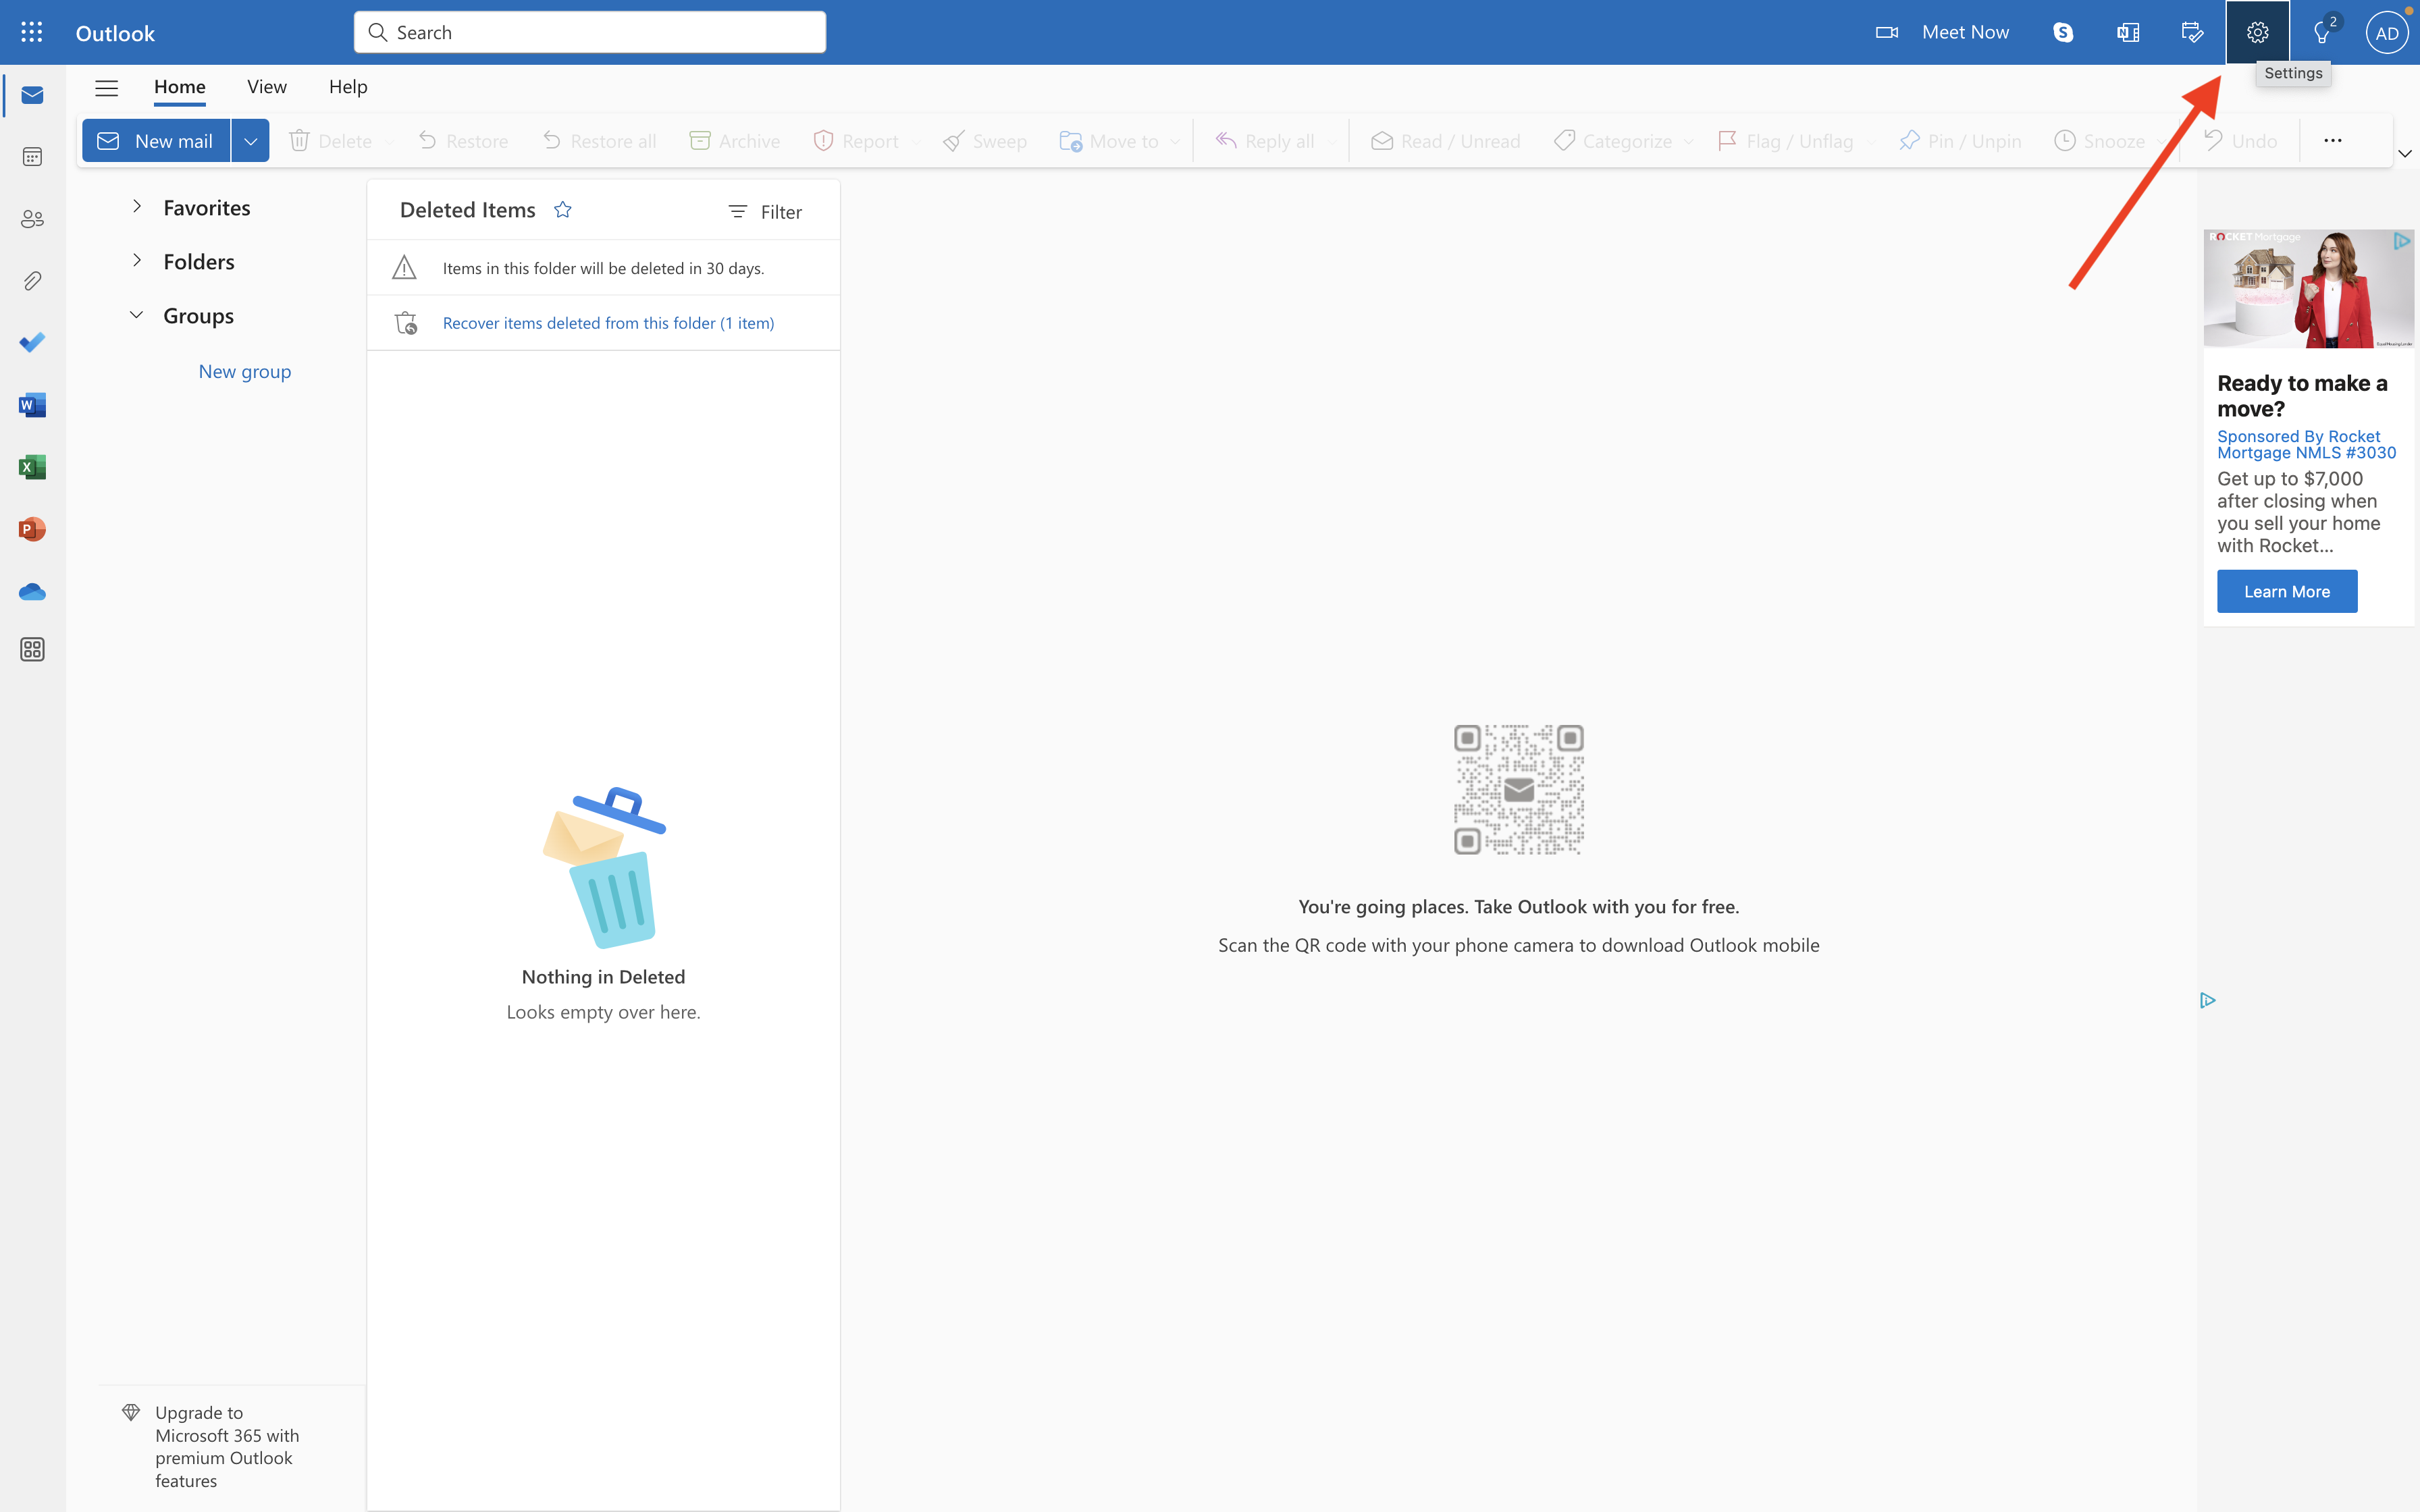The height and width of the screenshot is (1512, 2420).
Task: Expand the Favorites folder section
Action: [x=137, y=207]
